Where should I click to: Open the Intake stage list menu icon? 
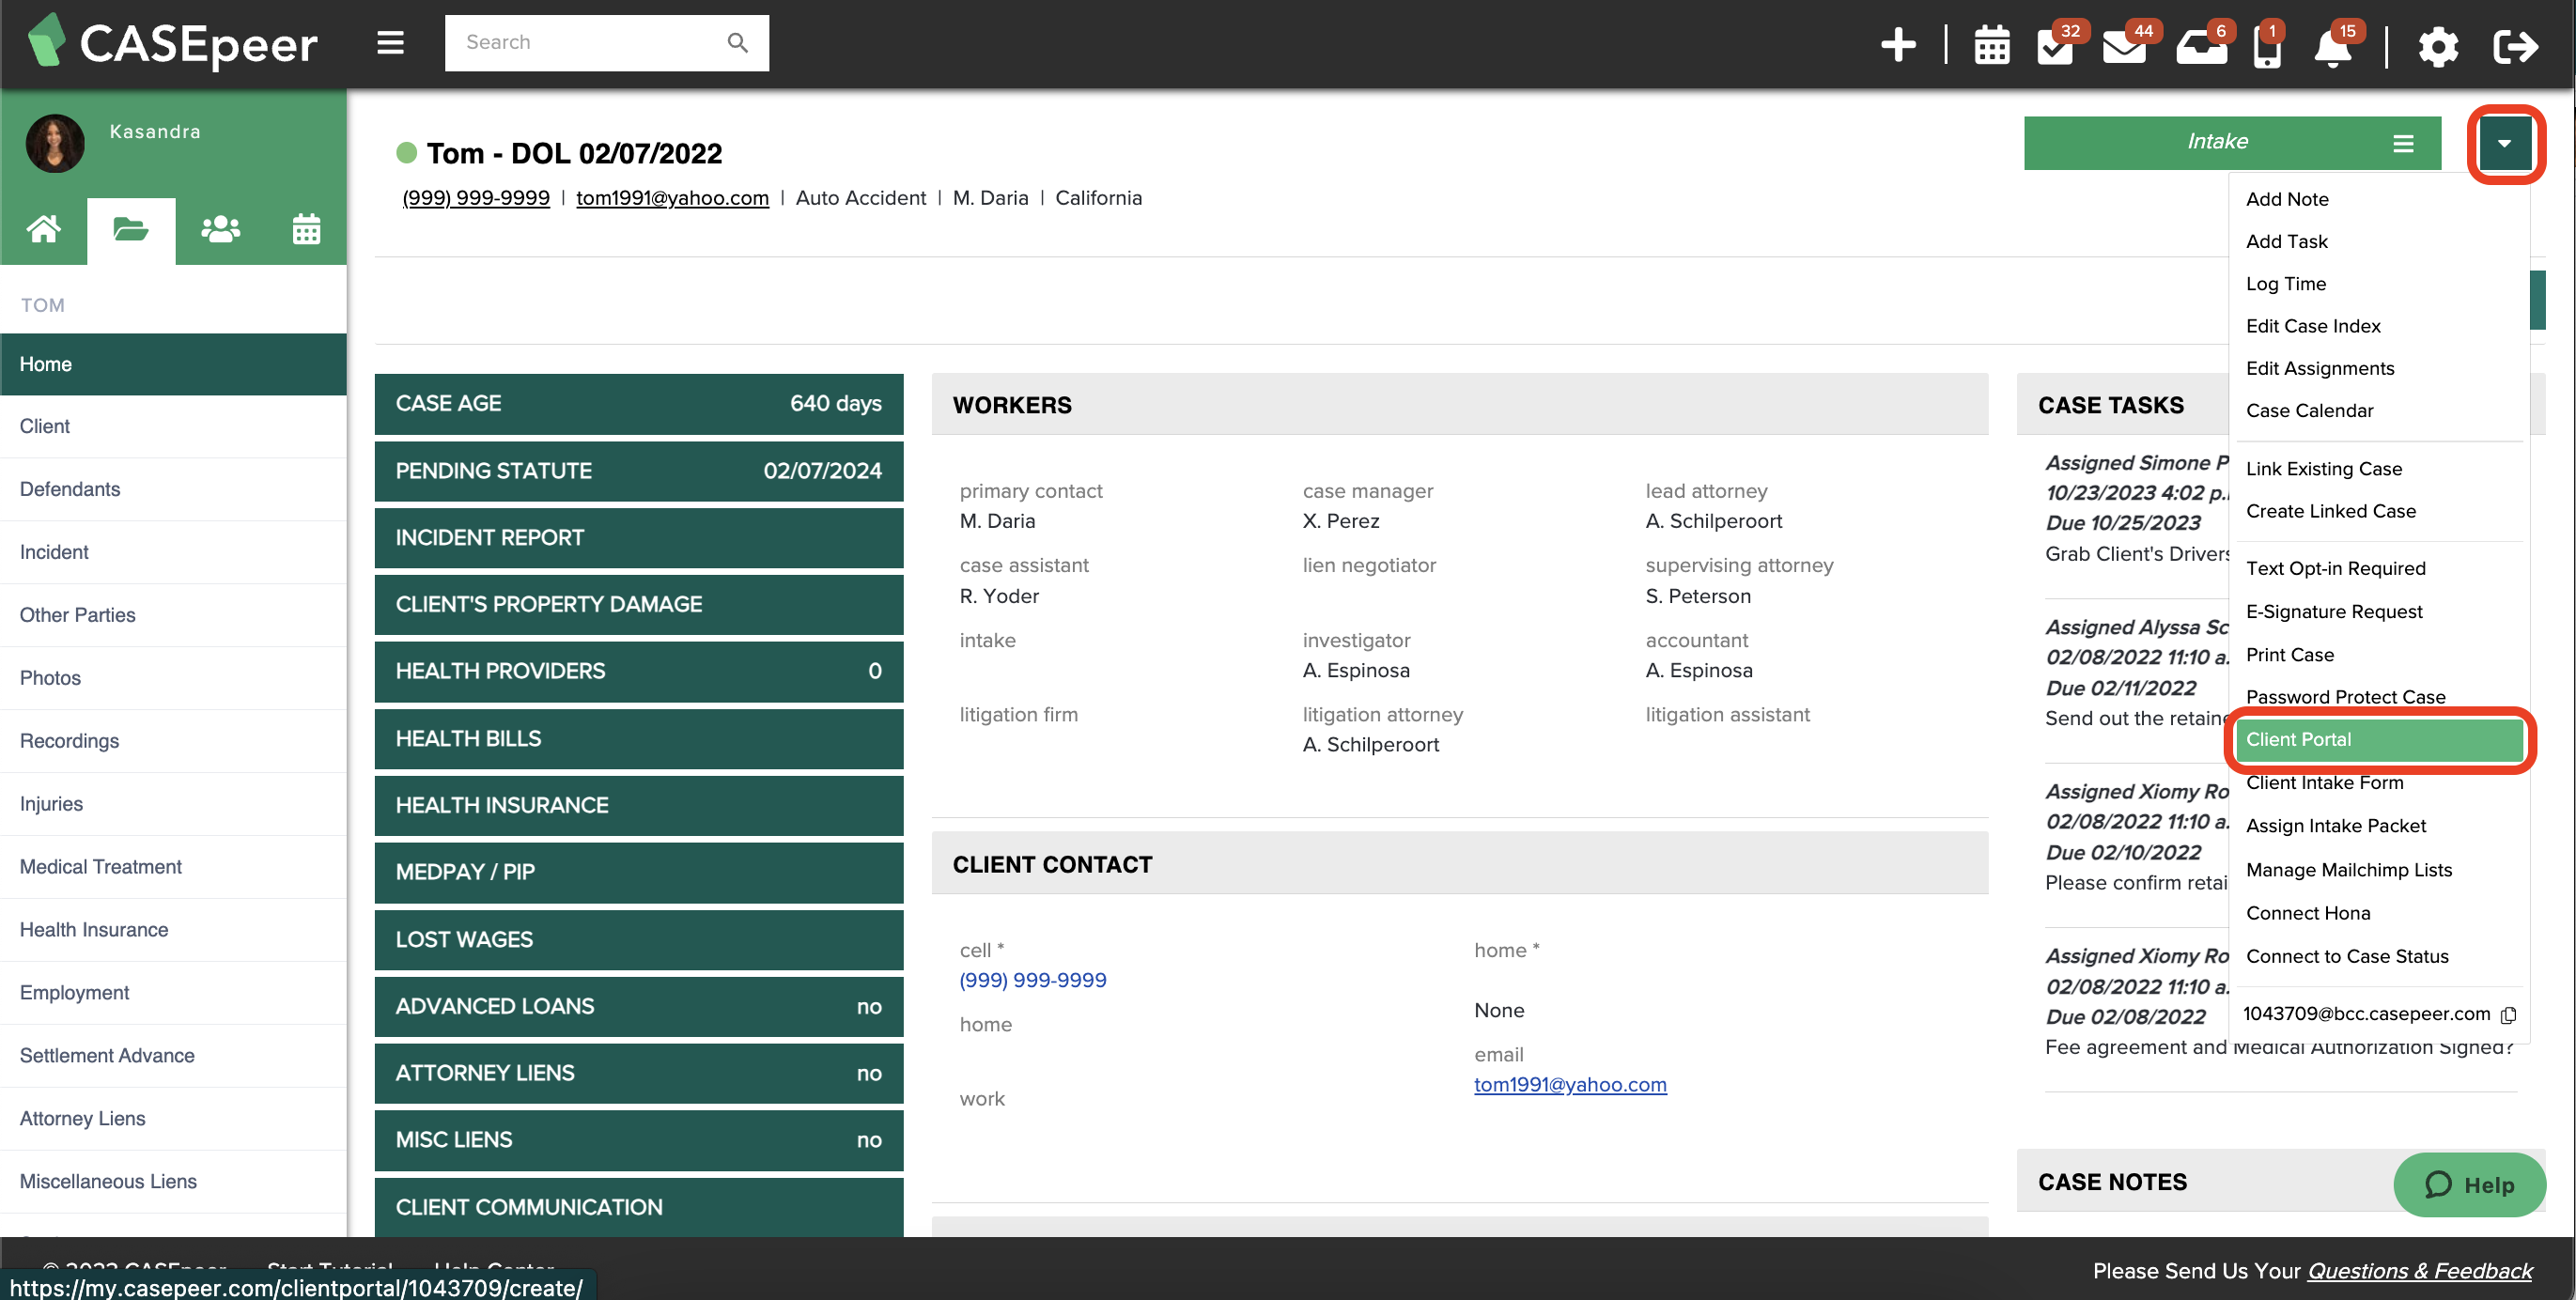coord(2403,143)
